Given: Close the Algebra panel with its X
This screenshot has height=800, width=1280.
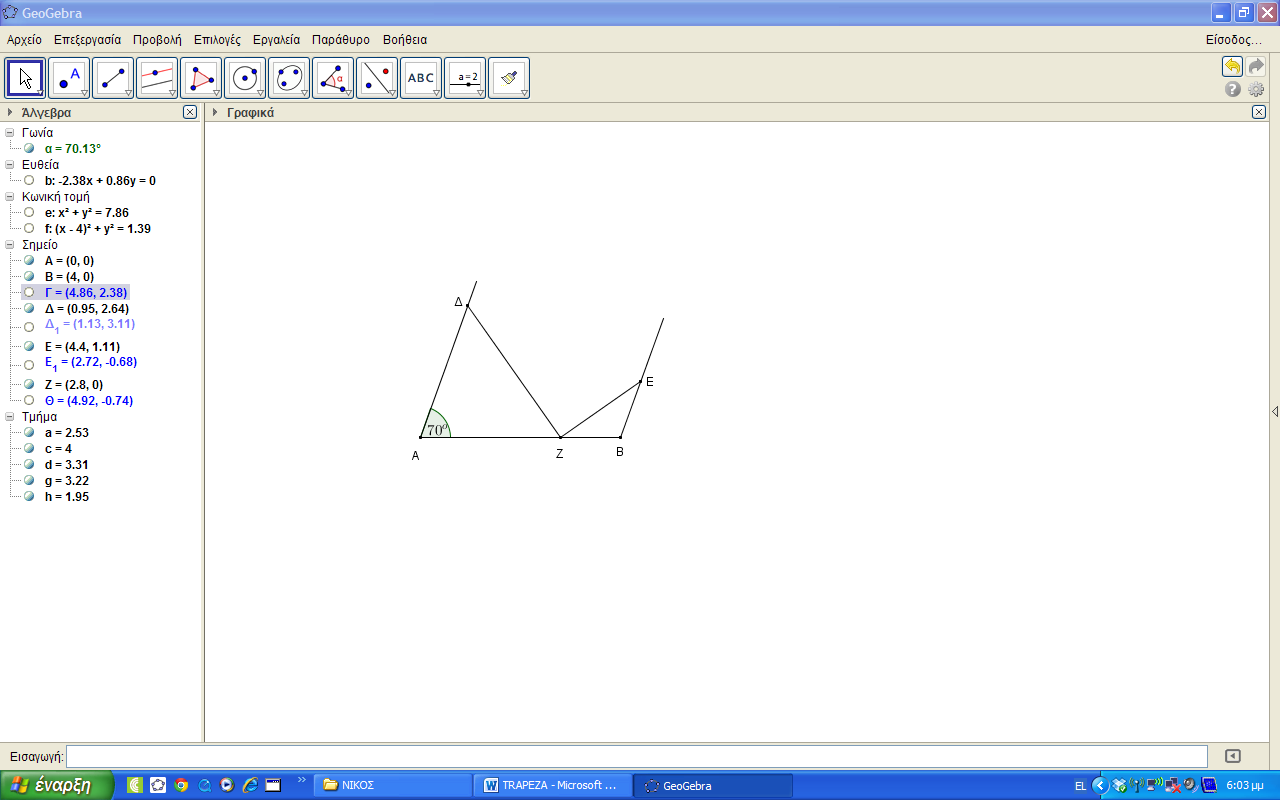Looking at the screenshot, I should [x=190, y=112].
